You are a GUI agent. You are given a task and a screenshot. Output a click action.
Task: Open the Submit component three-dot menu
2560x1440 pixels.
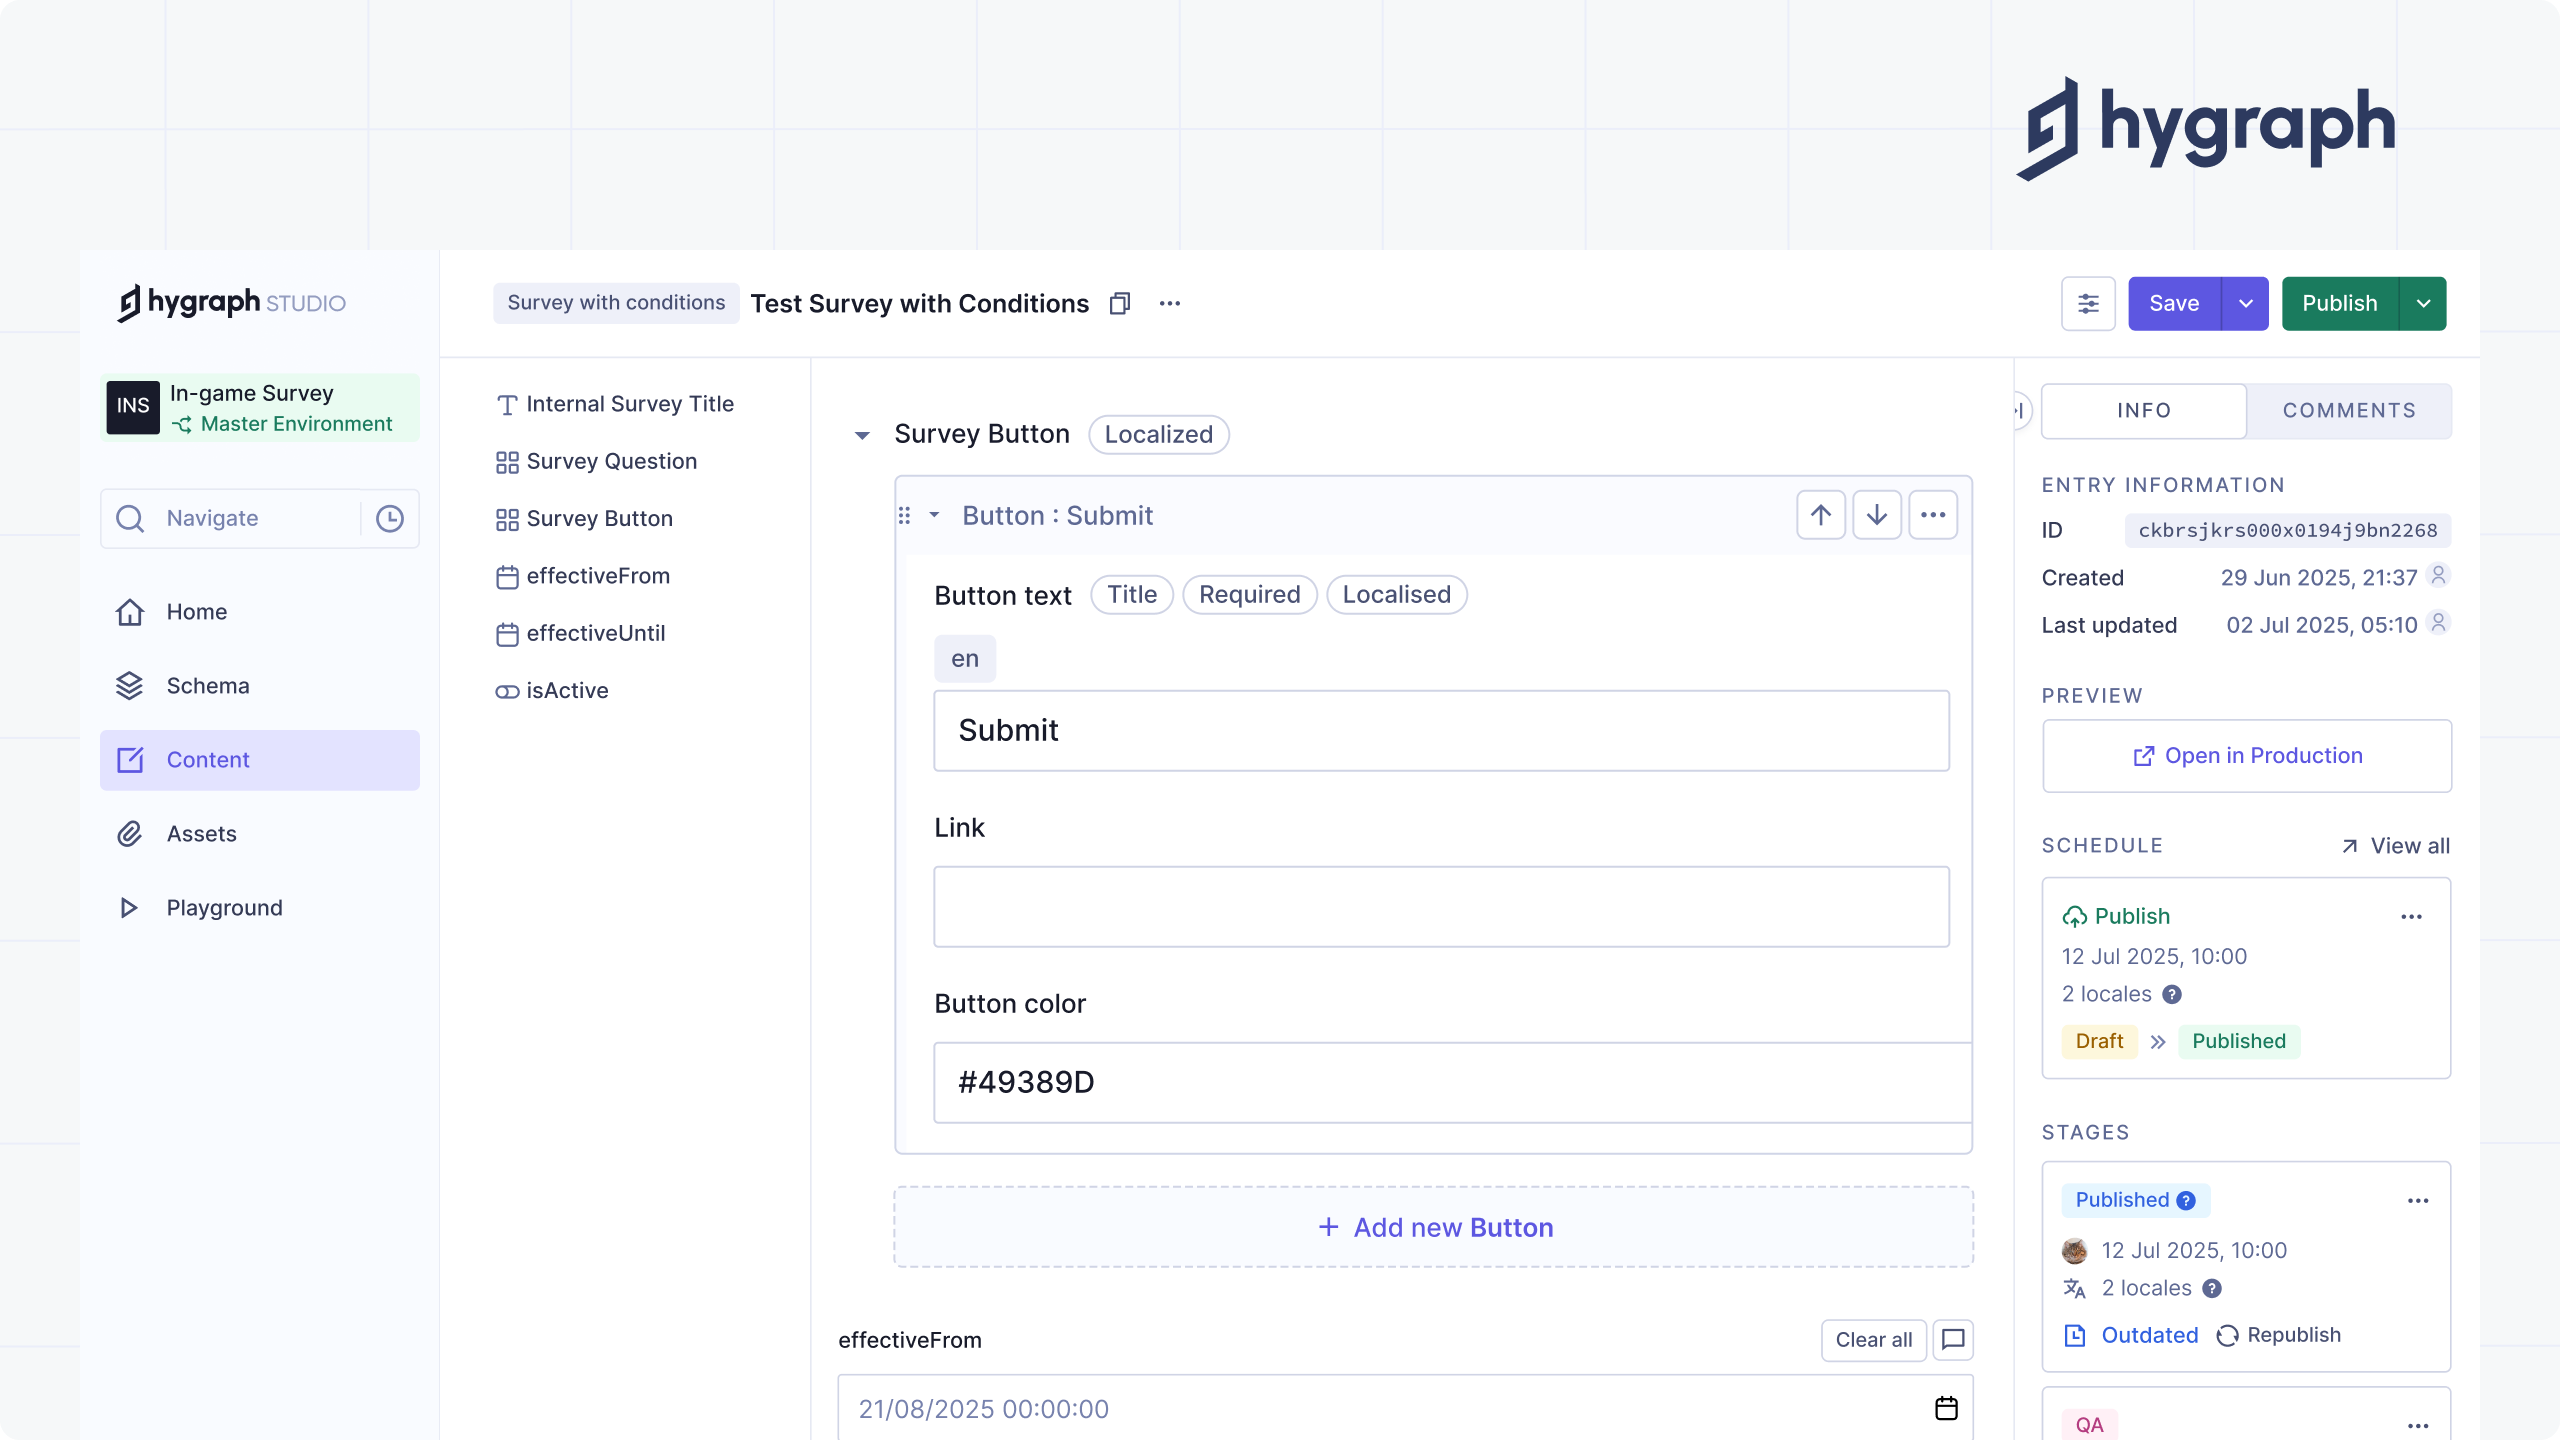point(1933,515)
